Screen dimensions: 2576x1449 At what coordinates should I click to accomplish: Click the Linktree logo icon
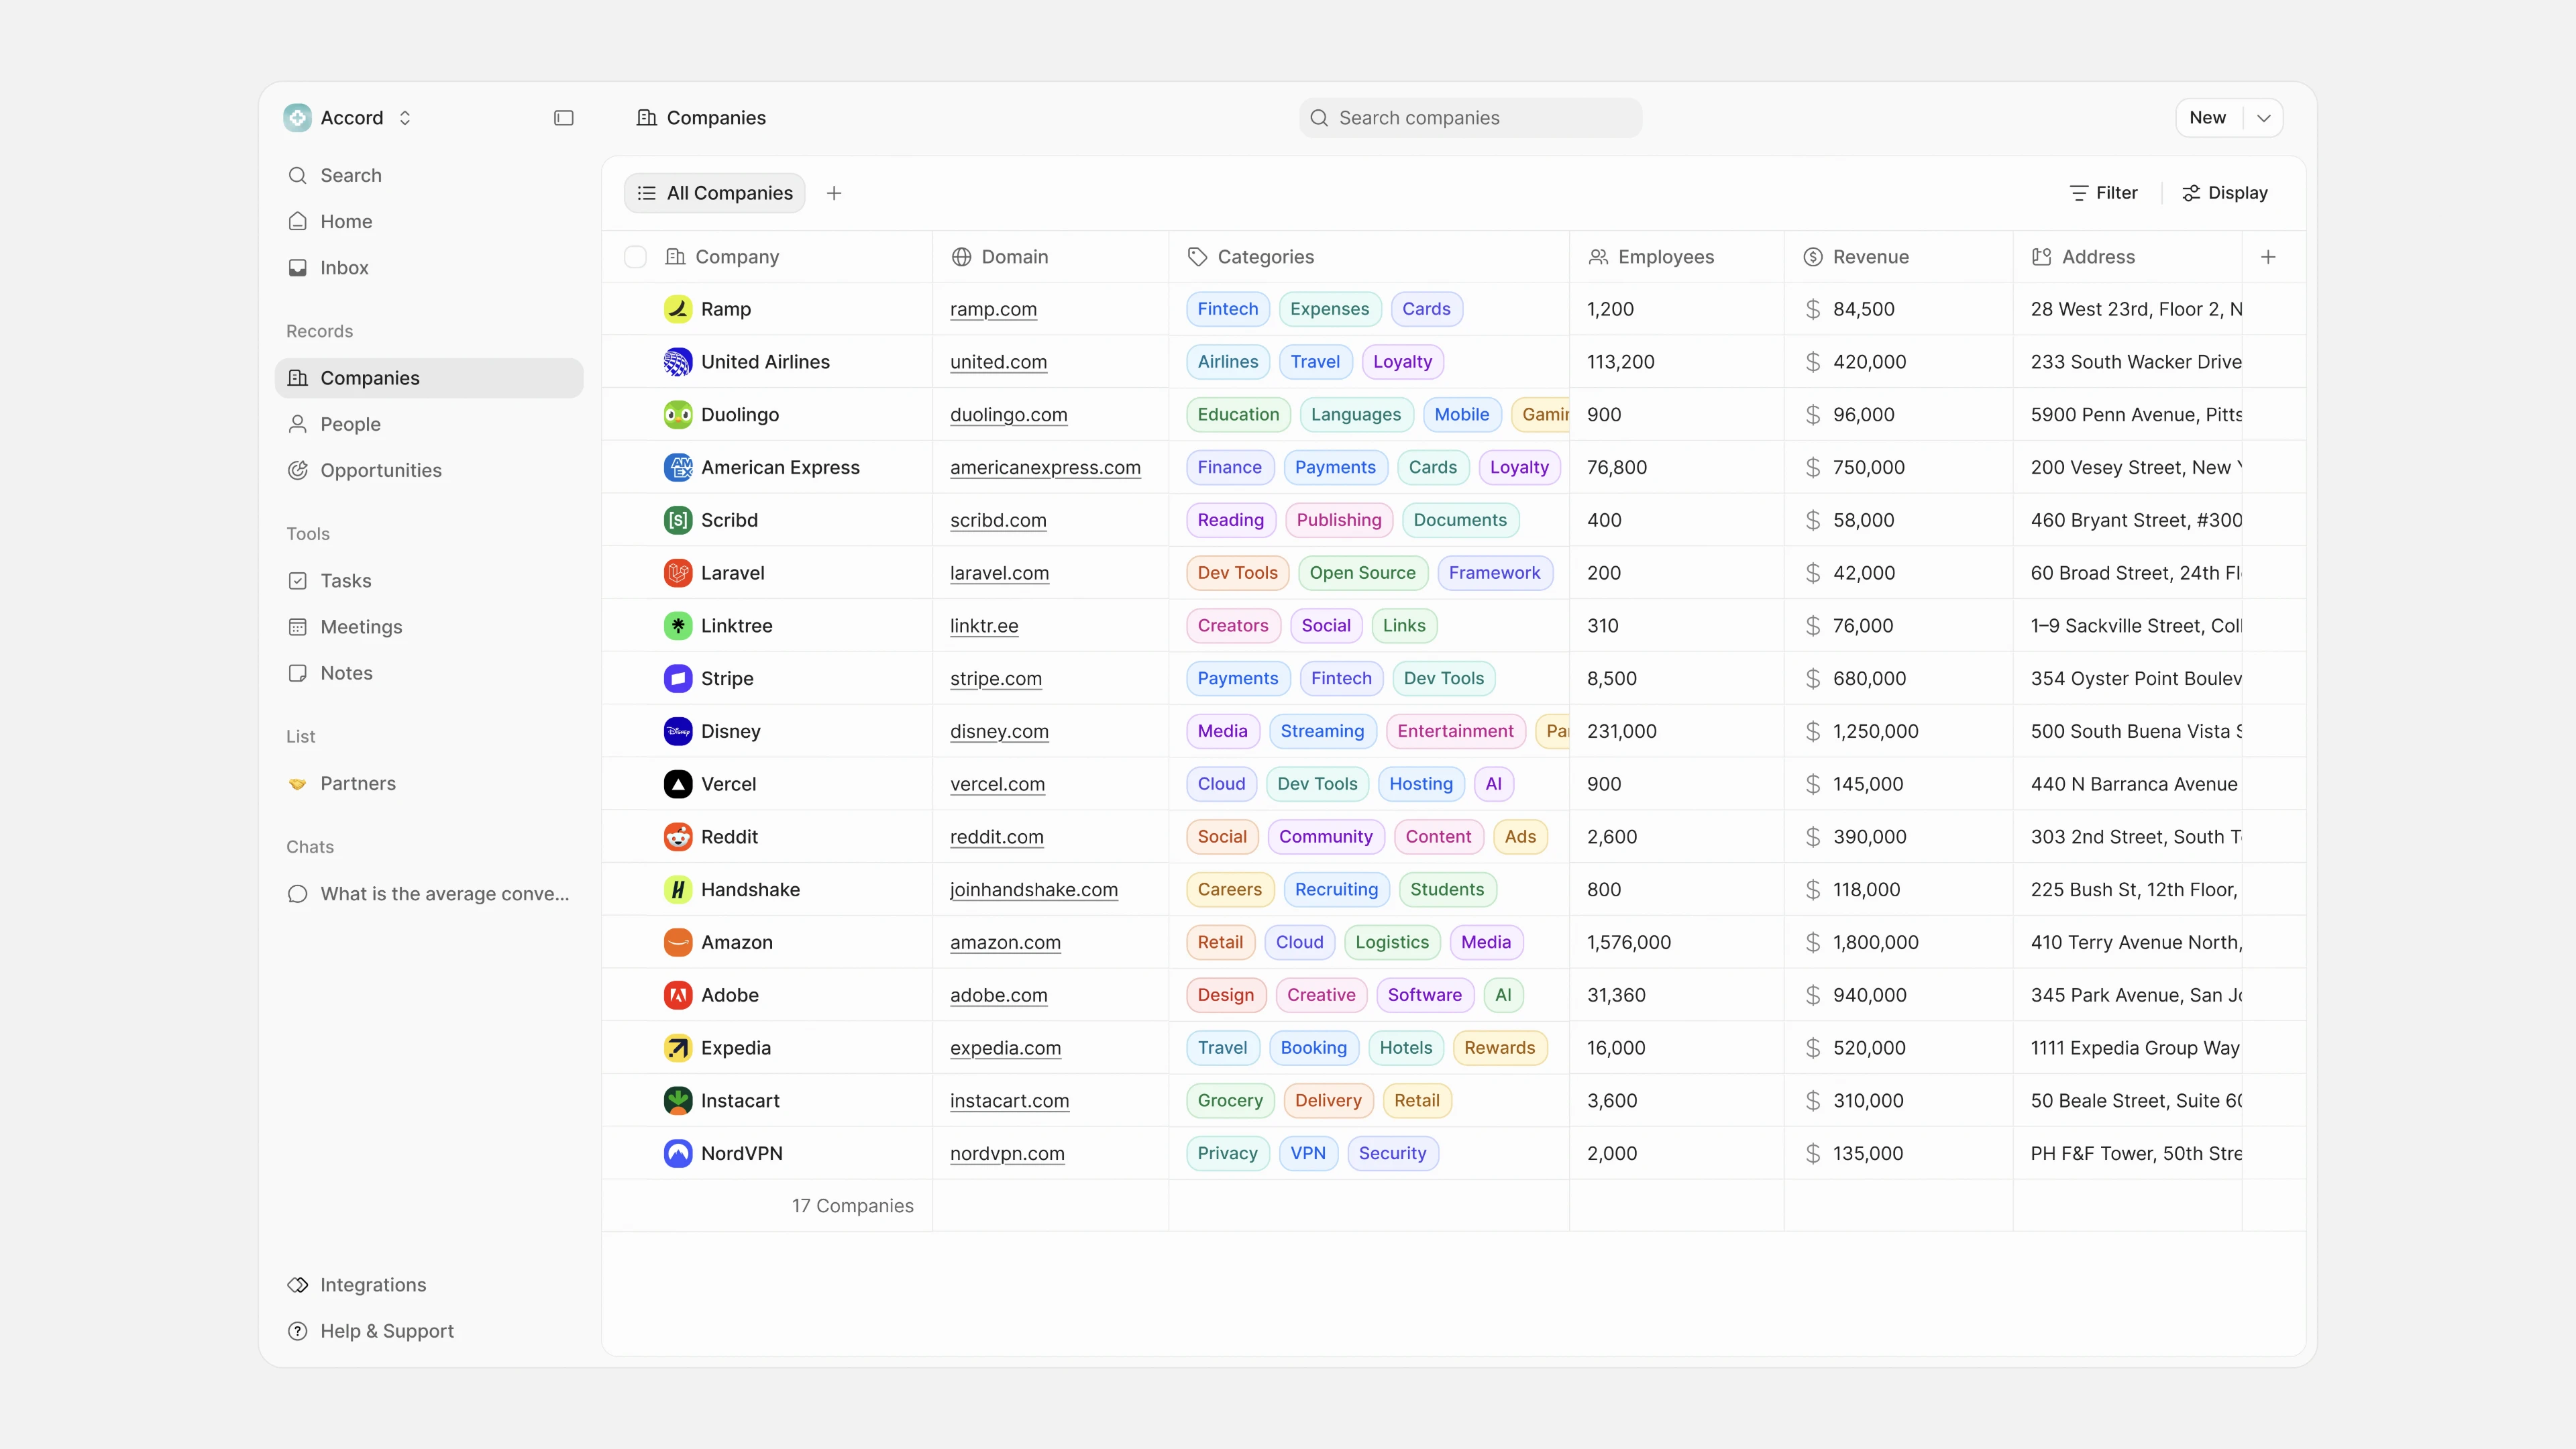(x=678, y=626)
